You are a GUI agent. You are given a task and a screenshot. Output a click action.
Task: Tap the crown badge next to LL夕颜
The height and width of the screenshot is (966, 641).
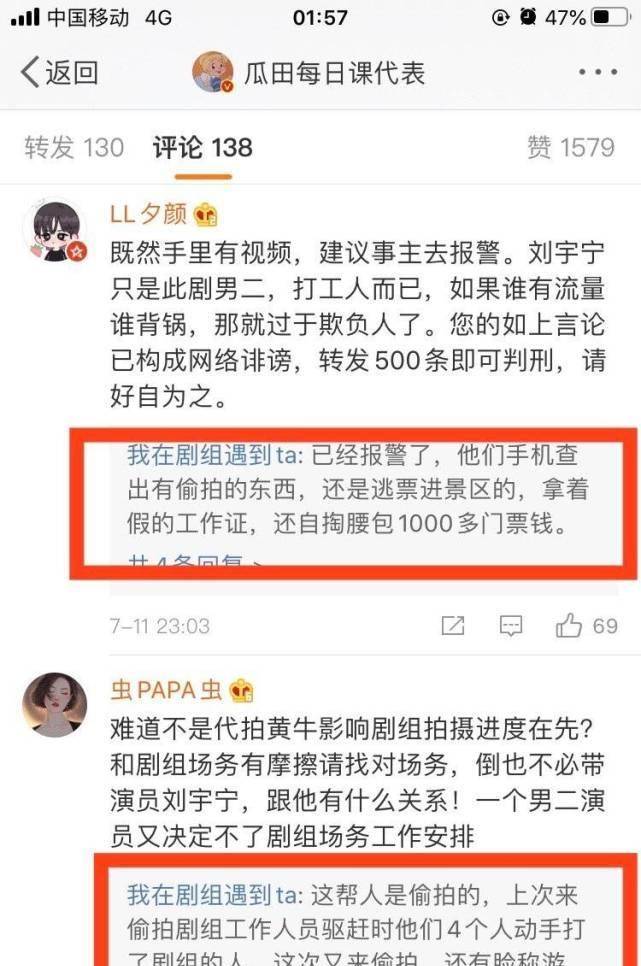[205, 215]
